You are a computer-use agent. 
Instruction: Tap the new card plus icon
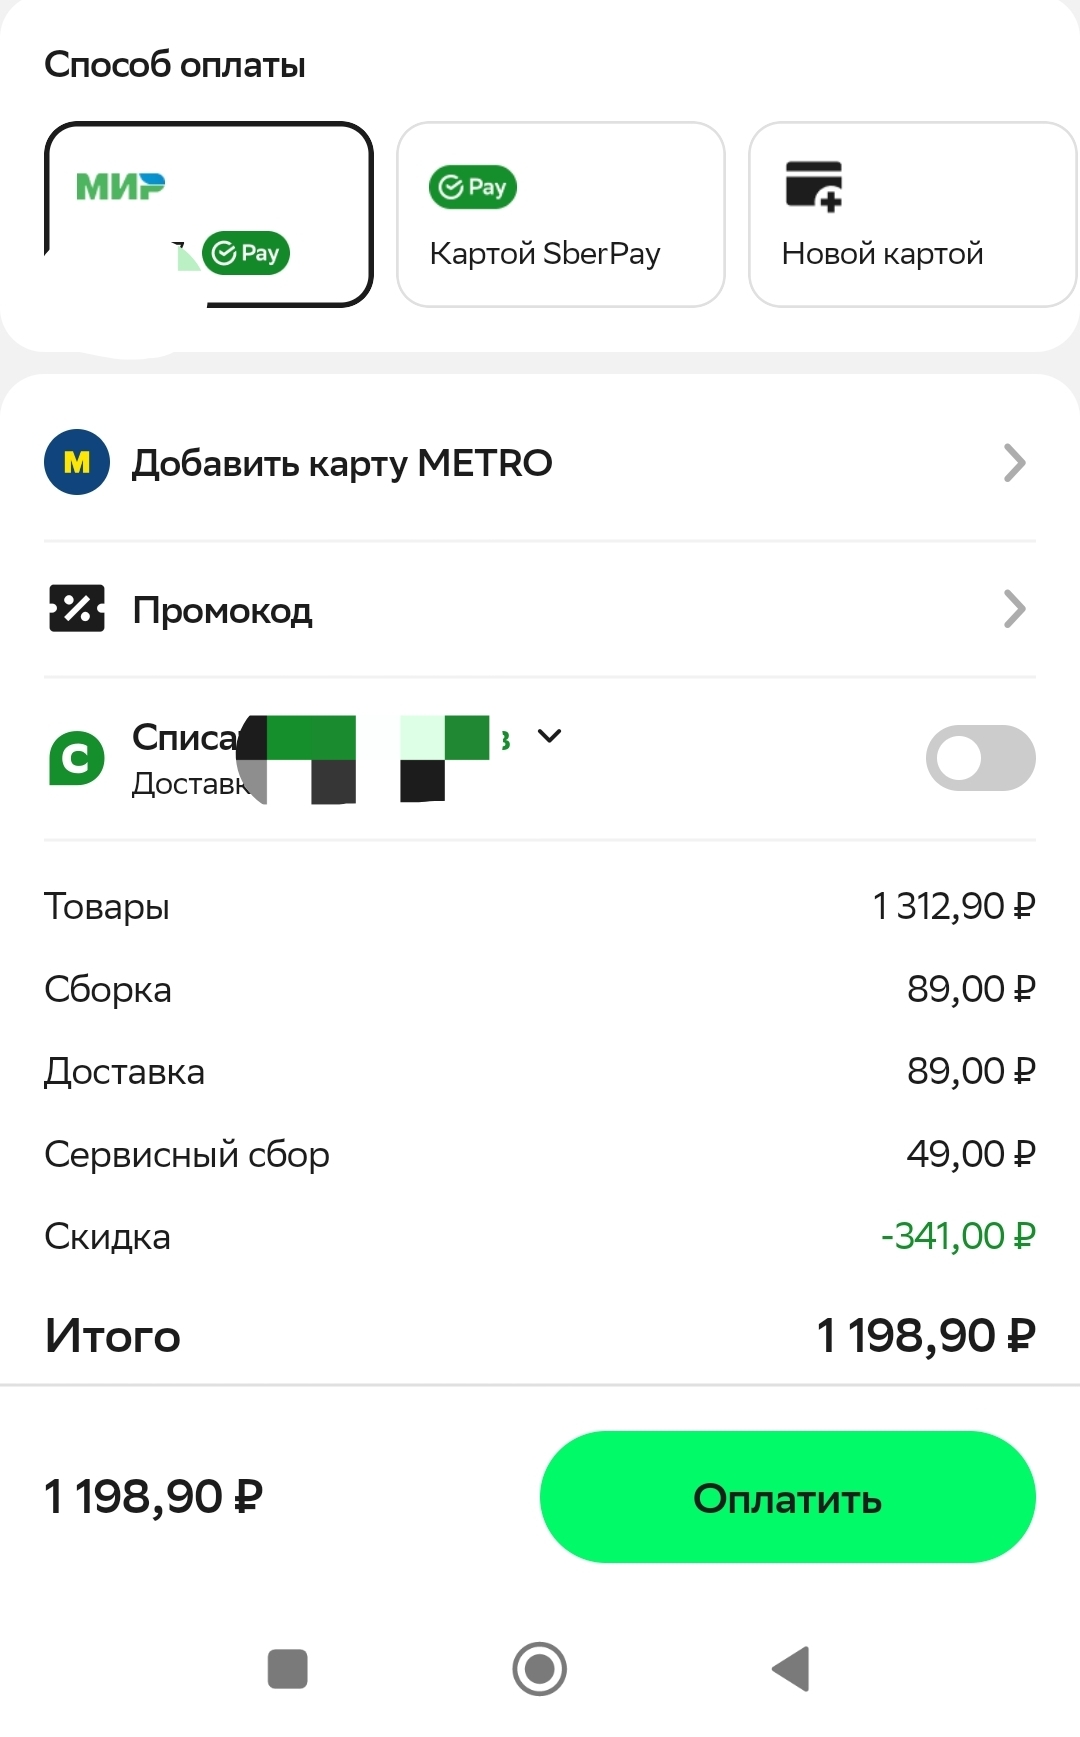click(814, 186)
